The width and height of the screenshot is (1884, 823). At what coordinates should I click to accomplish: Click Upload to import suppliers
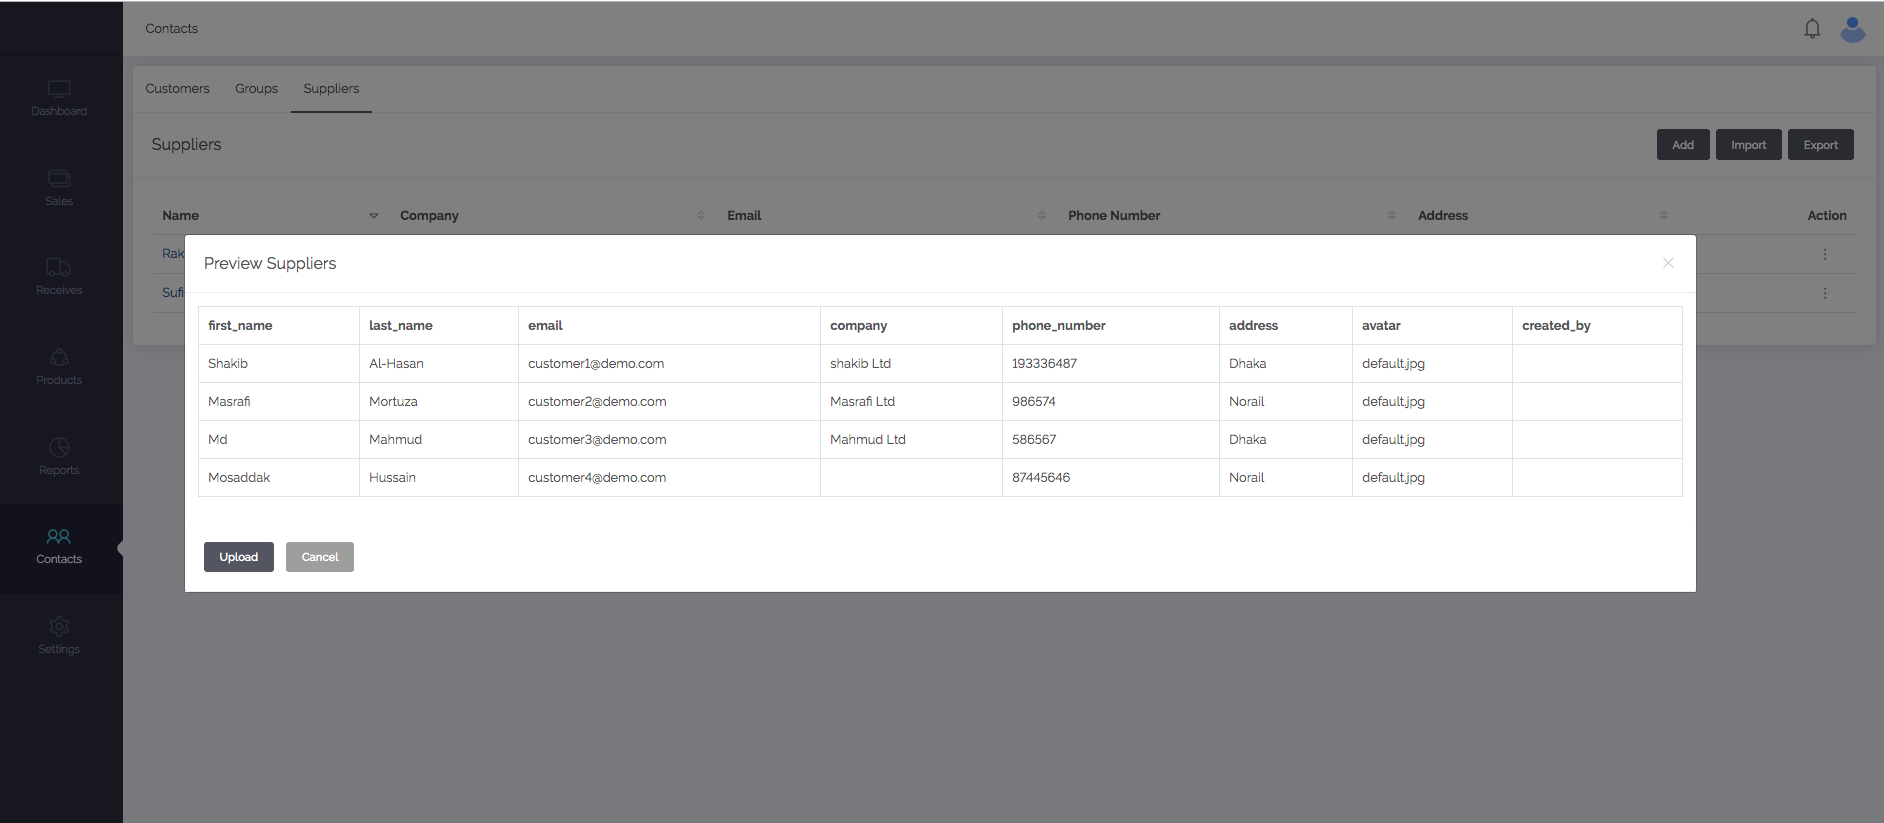238,557
